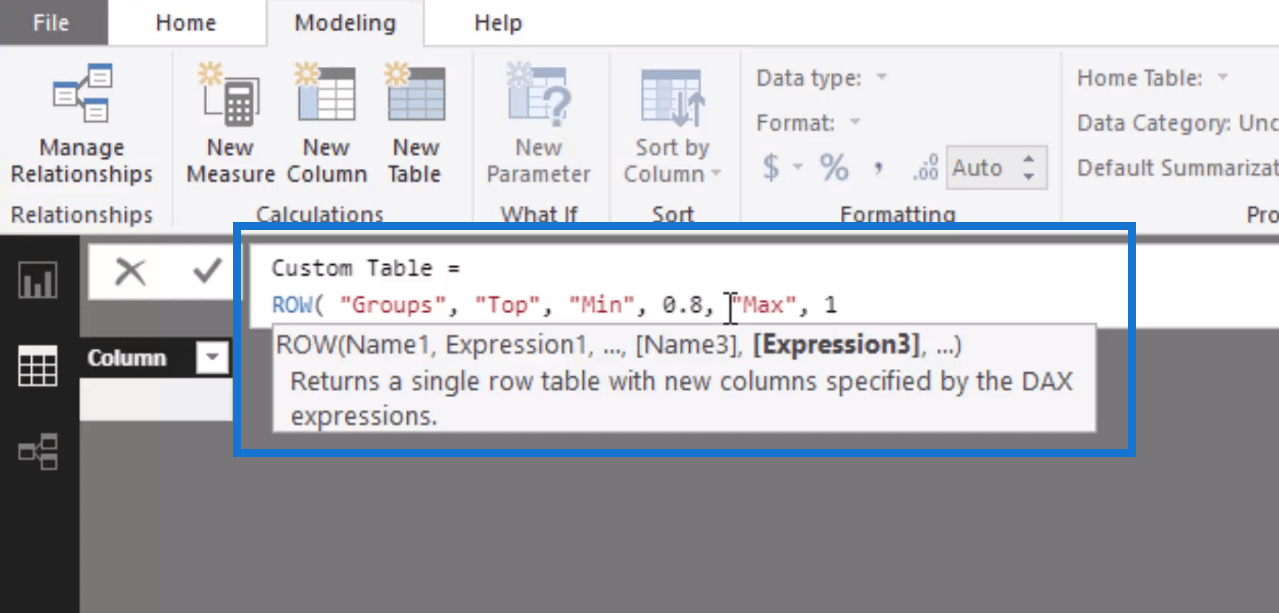Open the File tab
Viewport: 1279px width, 613px height.
tap(51, 22)
